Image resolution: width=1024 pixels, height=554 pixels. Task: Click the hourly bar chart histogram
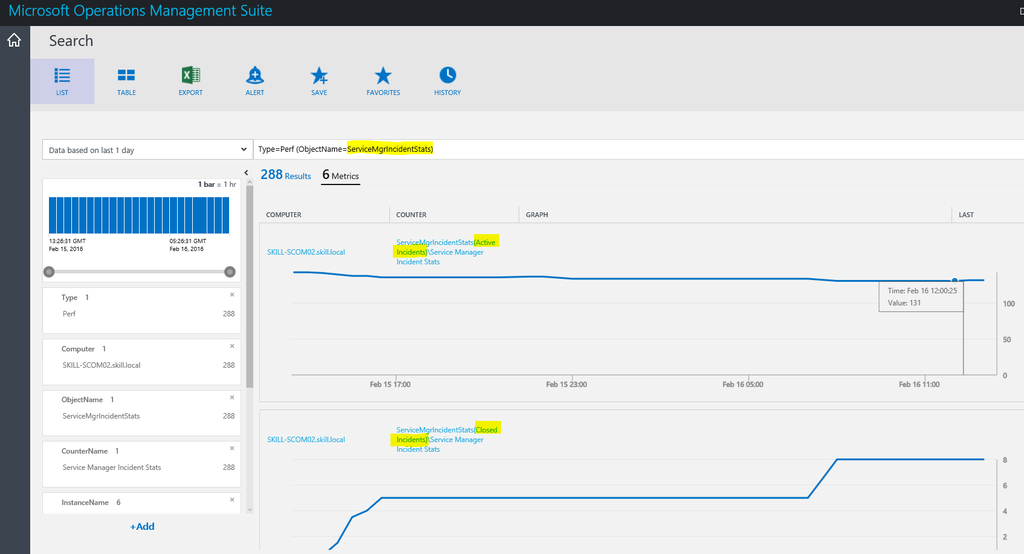(139, 215)
